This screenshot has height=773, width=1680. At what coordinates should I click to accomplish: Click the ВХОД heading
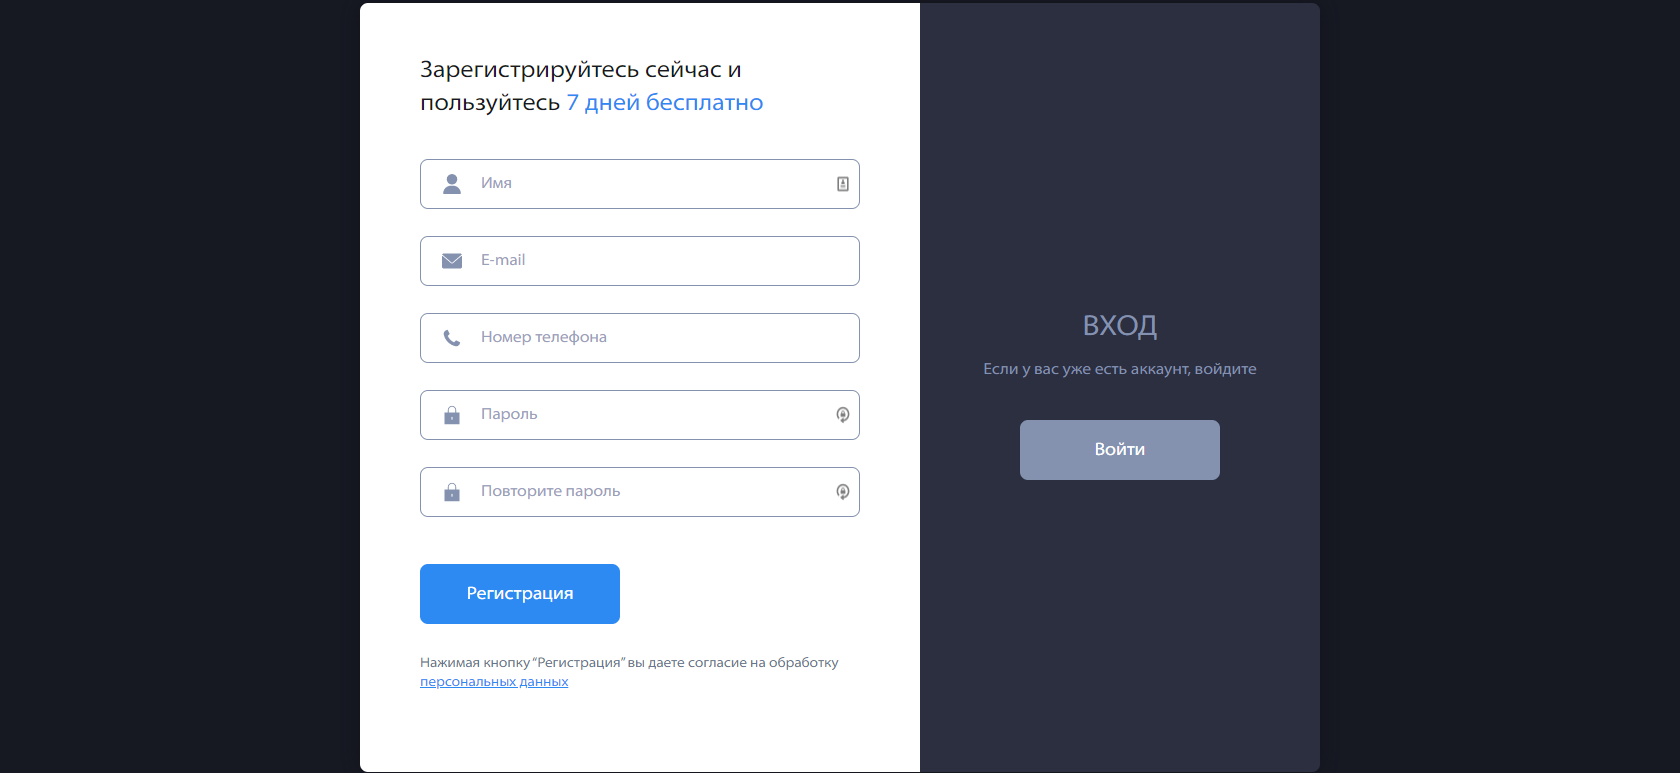(x=1120, y=326)
